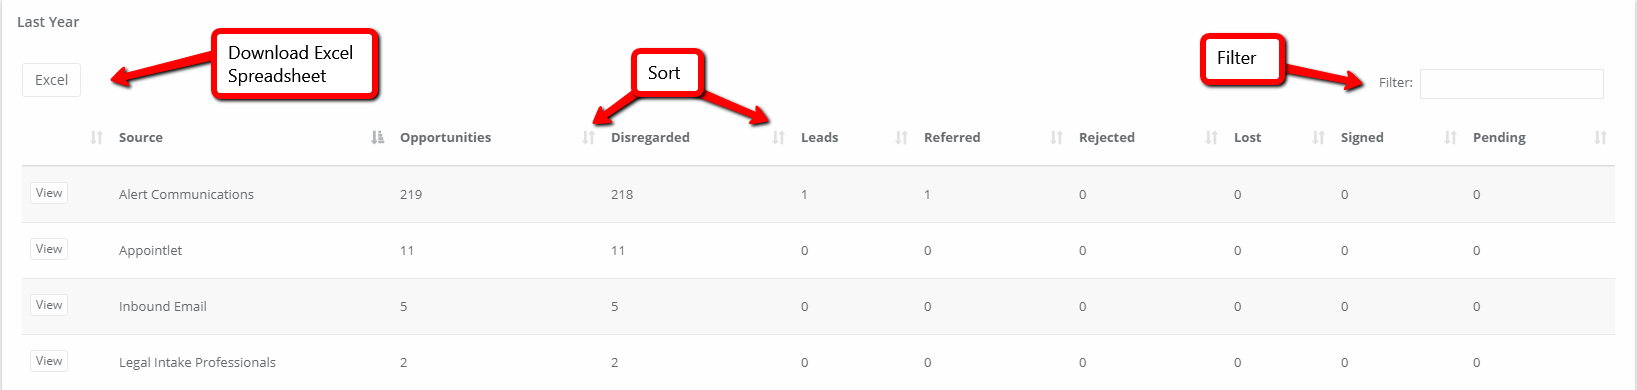The width and height of the screenshot is (1637, 390).
Task: Click the Disregarded column header
Action: pos(650,137)
